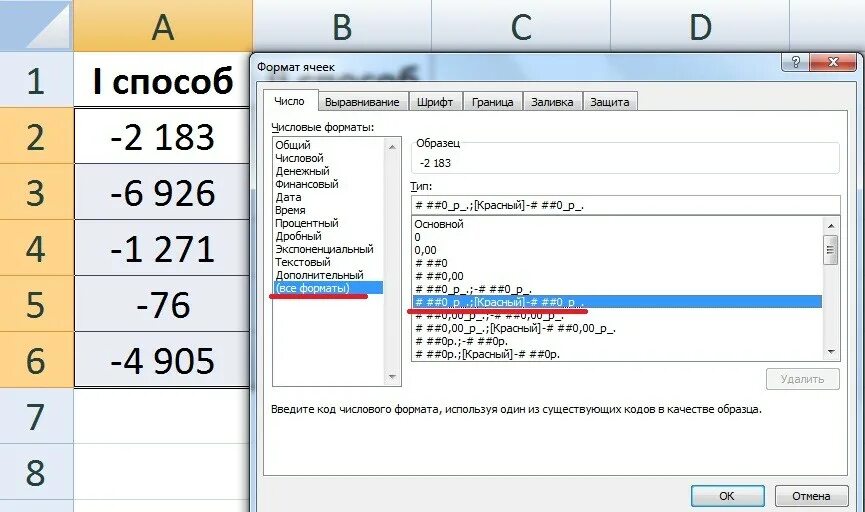Viewport: 865px width, 512px height.
Task: Select column D header
Action: 700,25
